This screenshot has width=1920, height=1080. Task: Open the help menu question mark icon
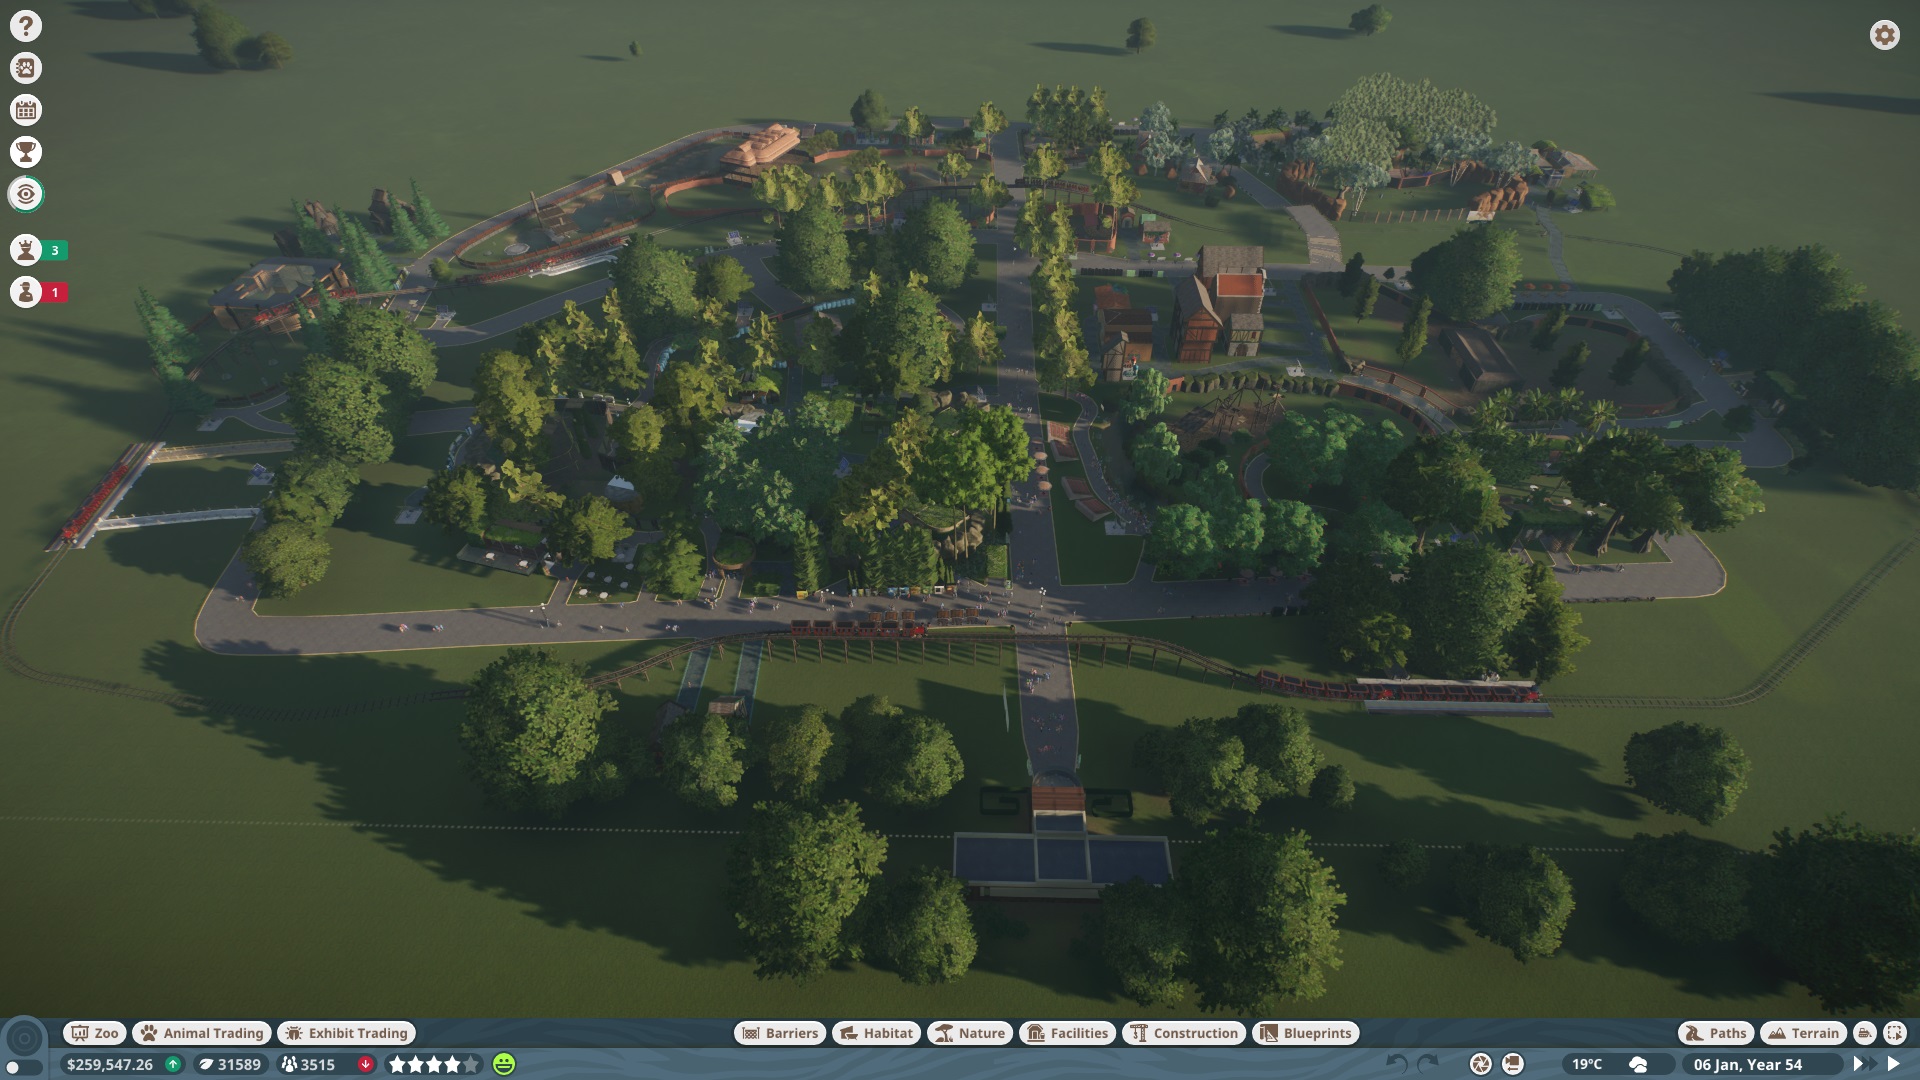click(26, 26)
